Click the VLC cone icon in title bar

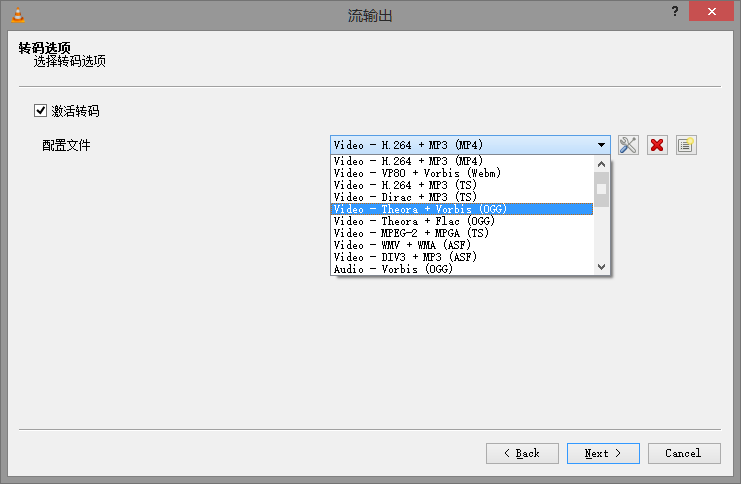click(x=17, y=15)
